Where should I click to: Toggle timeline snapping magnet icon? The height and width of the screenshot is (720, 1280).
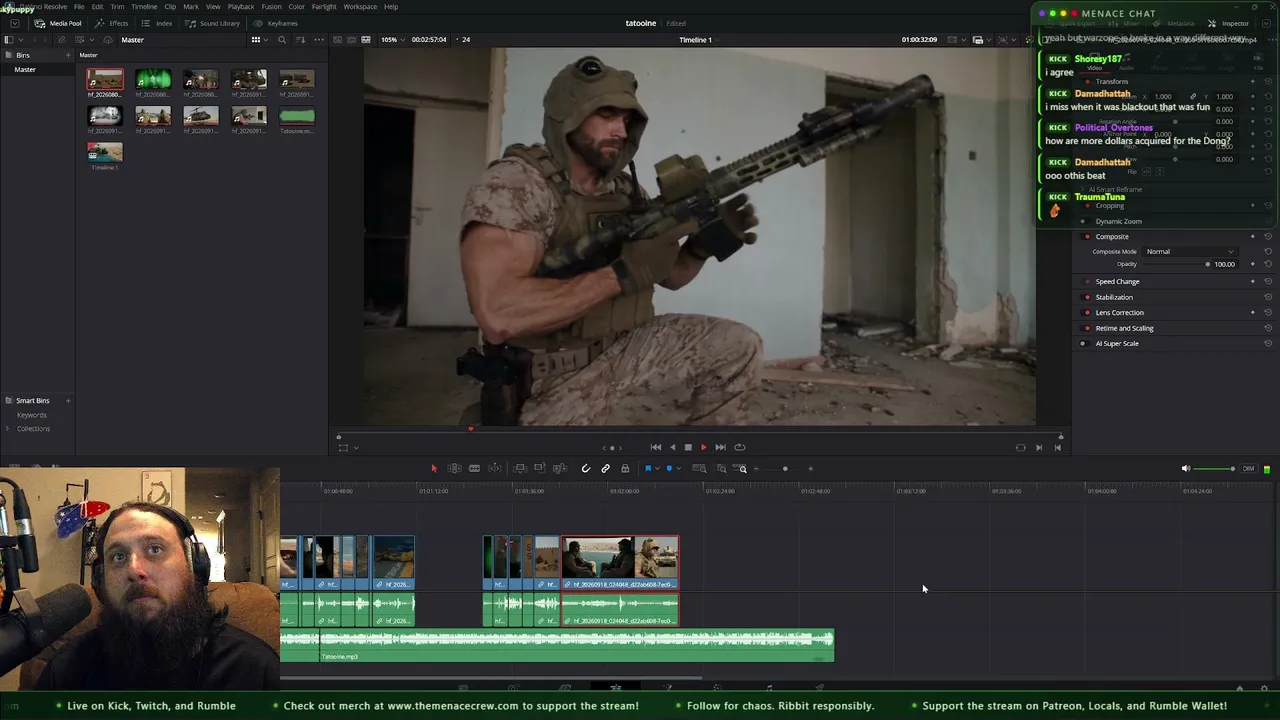tap(586, 468)
